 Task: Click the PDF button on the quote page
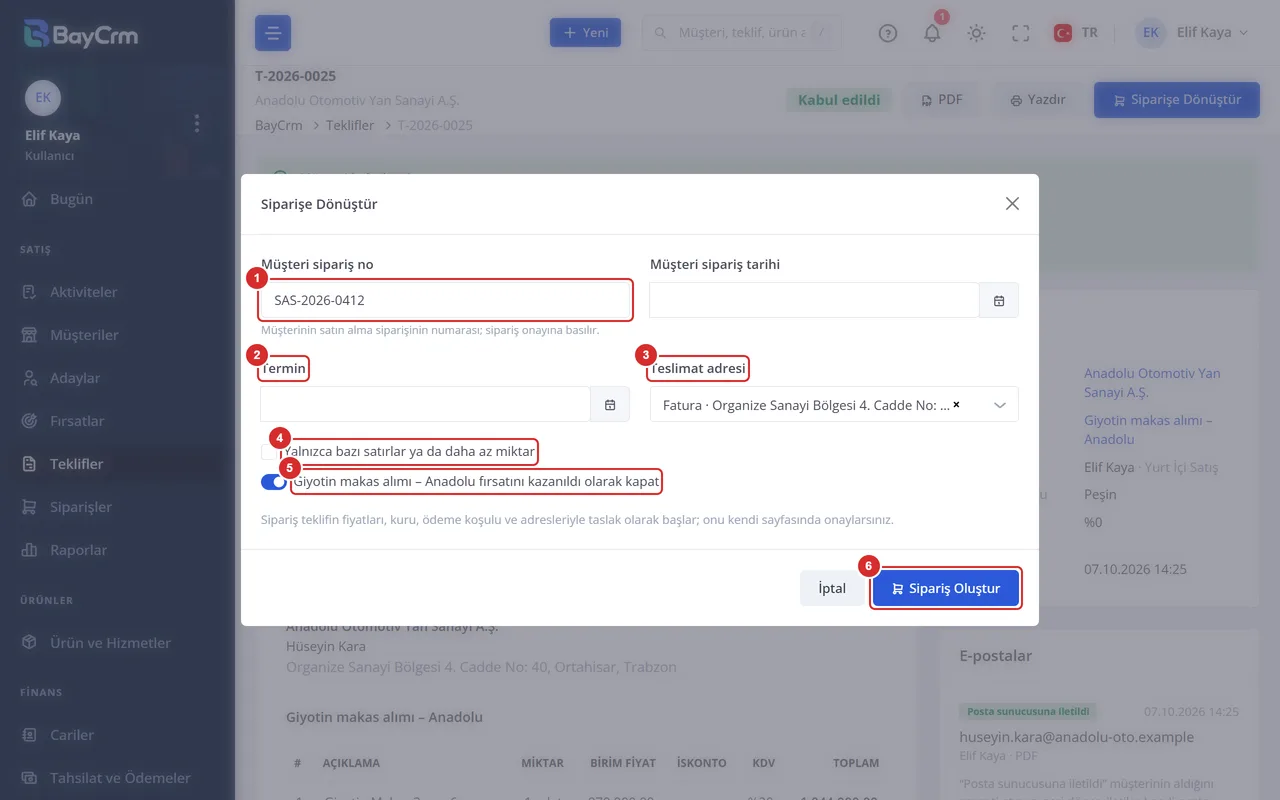click(941, 100)
